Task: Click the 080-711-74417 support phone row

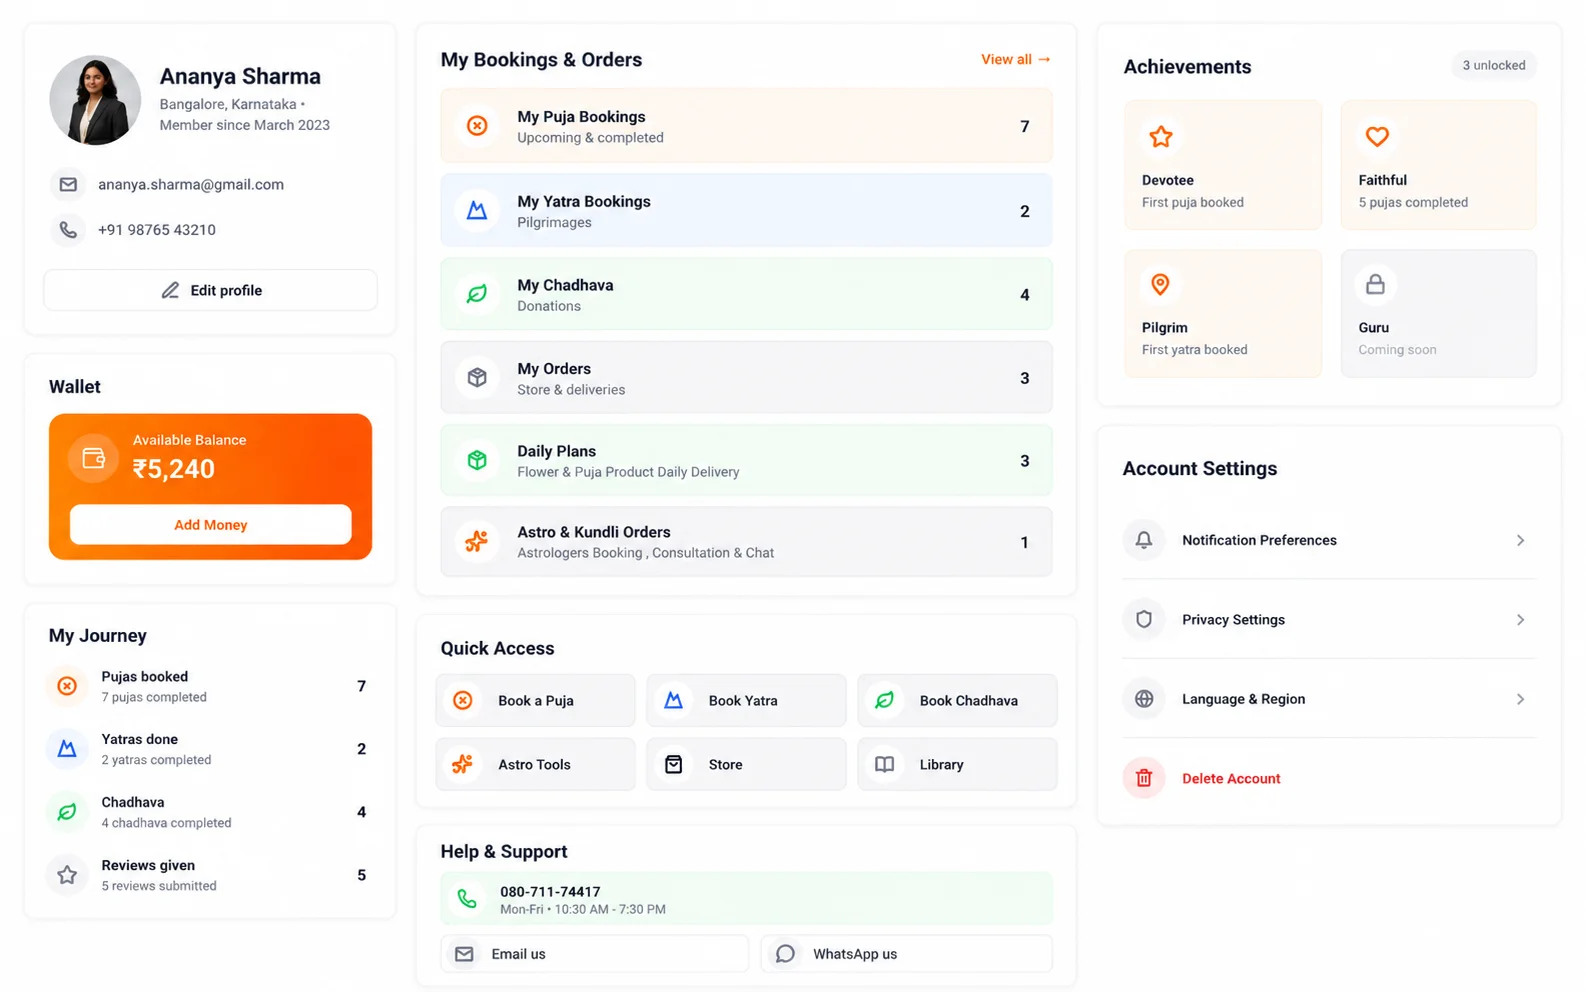Action: tap(746, 898)
